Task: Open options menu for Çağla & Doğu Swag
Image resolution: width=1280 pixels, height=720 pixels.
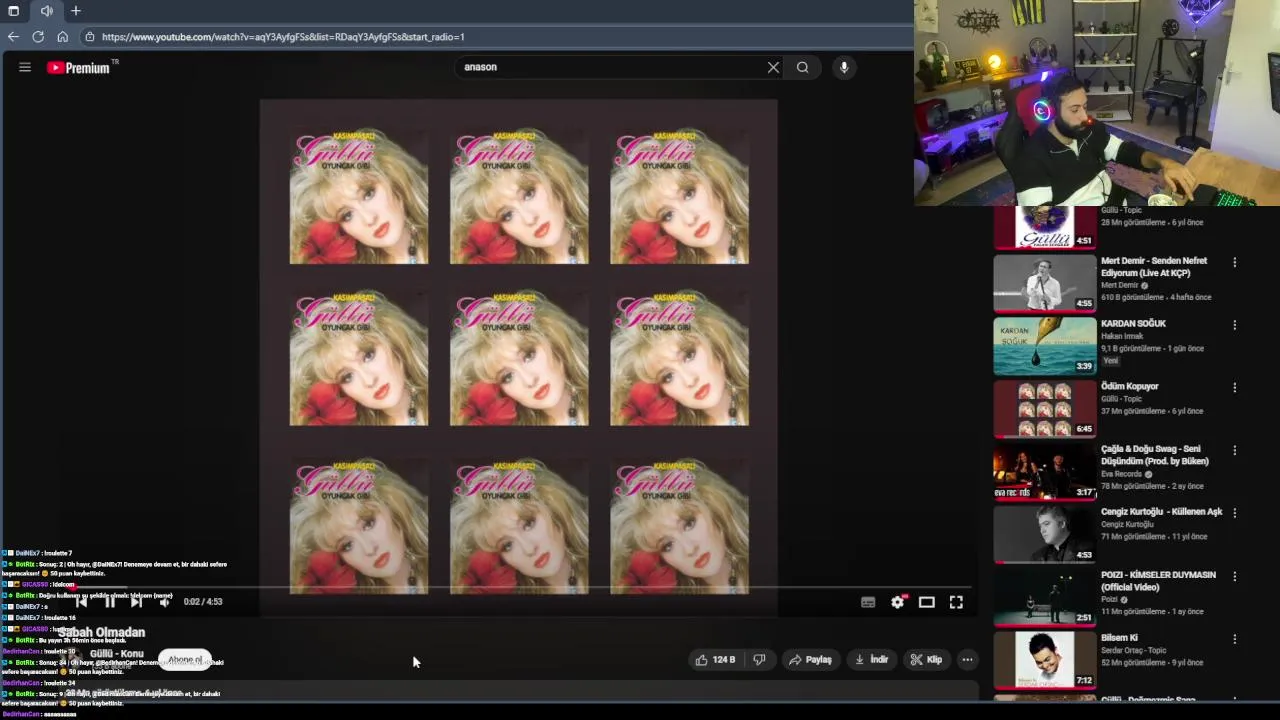Action: click(1235, 450)
